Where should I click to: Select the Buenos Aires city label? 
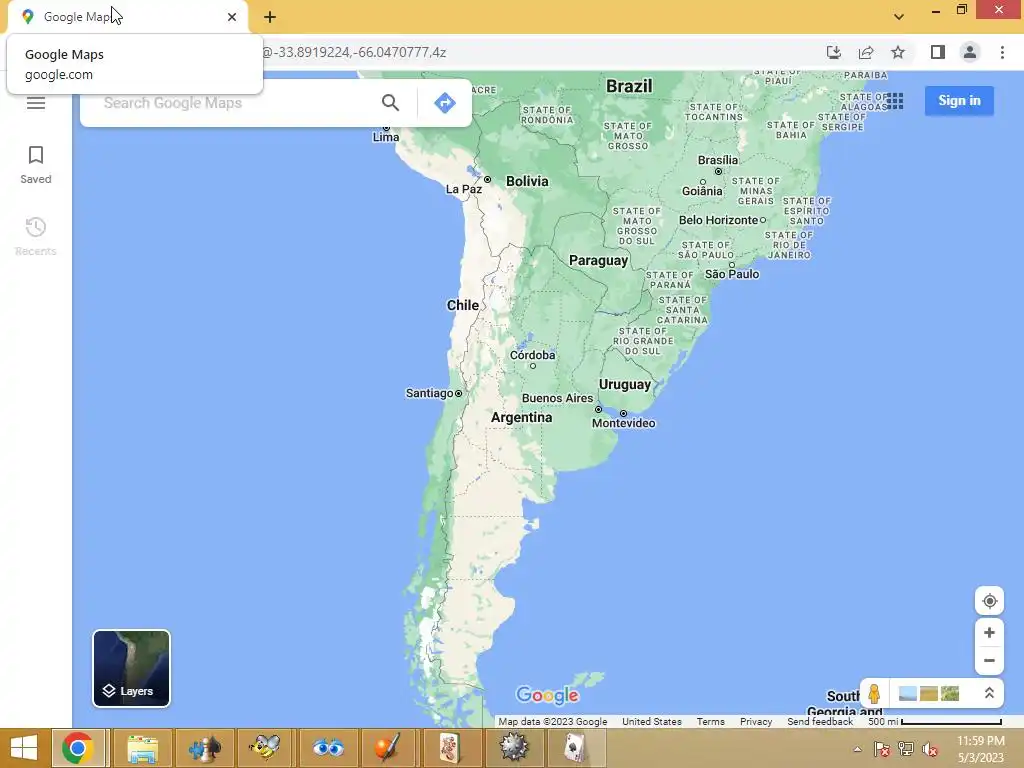(x=557, y=398)
